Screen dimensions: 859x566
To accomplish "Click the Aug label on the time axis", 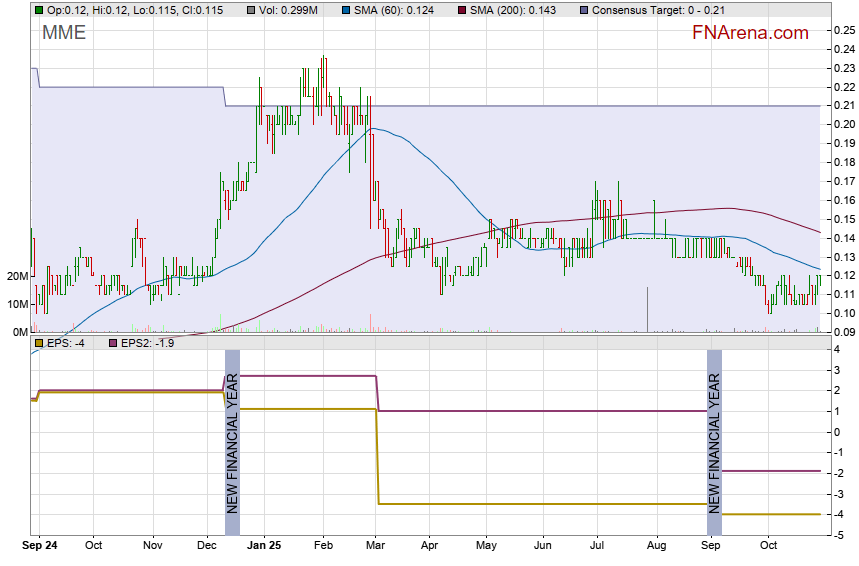I will tap(656, 546).
